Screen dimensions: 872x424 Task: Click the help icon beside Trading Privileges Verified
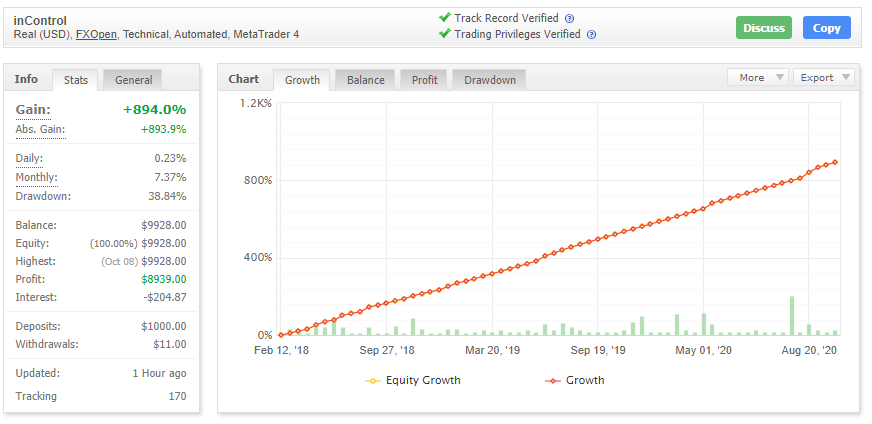tap(592, 34)
